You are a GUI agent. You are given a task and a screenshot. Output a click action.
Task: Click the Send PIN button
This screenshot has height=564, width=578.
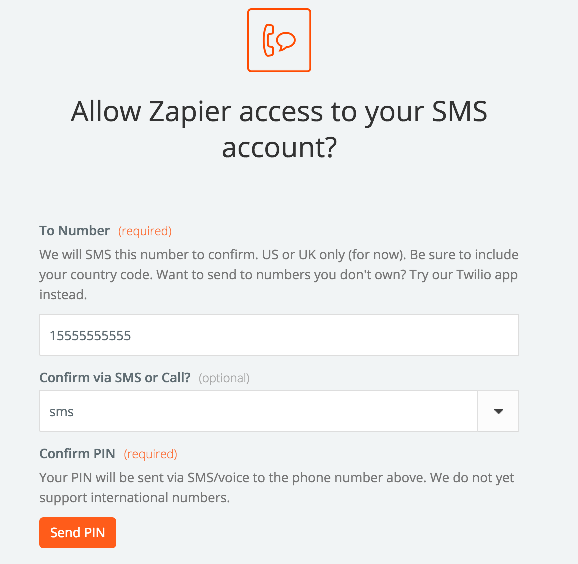point(77,532)
